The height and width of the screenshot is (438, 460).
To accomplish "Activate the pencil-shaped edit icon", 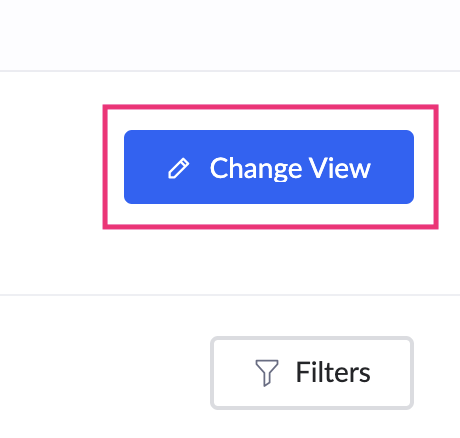I will coord(179,169).
